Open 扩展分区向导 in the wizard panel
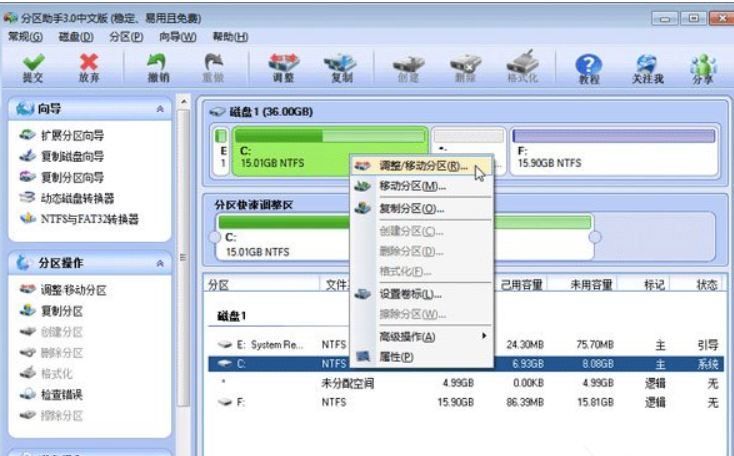734x456 pixels. pyautogui.click(x=62, y=135)
